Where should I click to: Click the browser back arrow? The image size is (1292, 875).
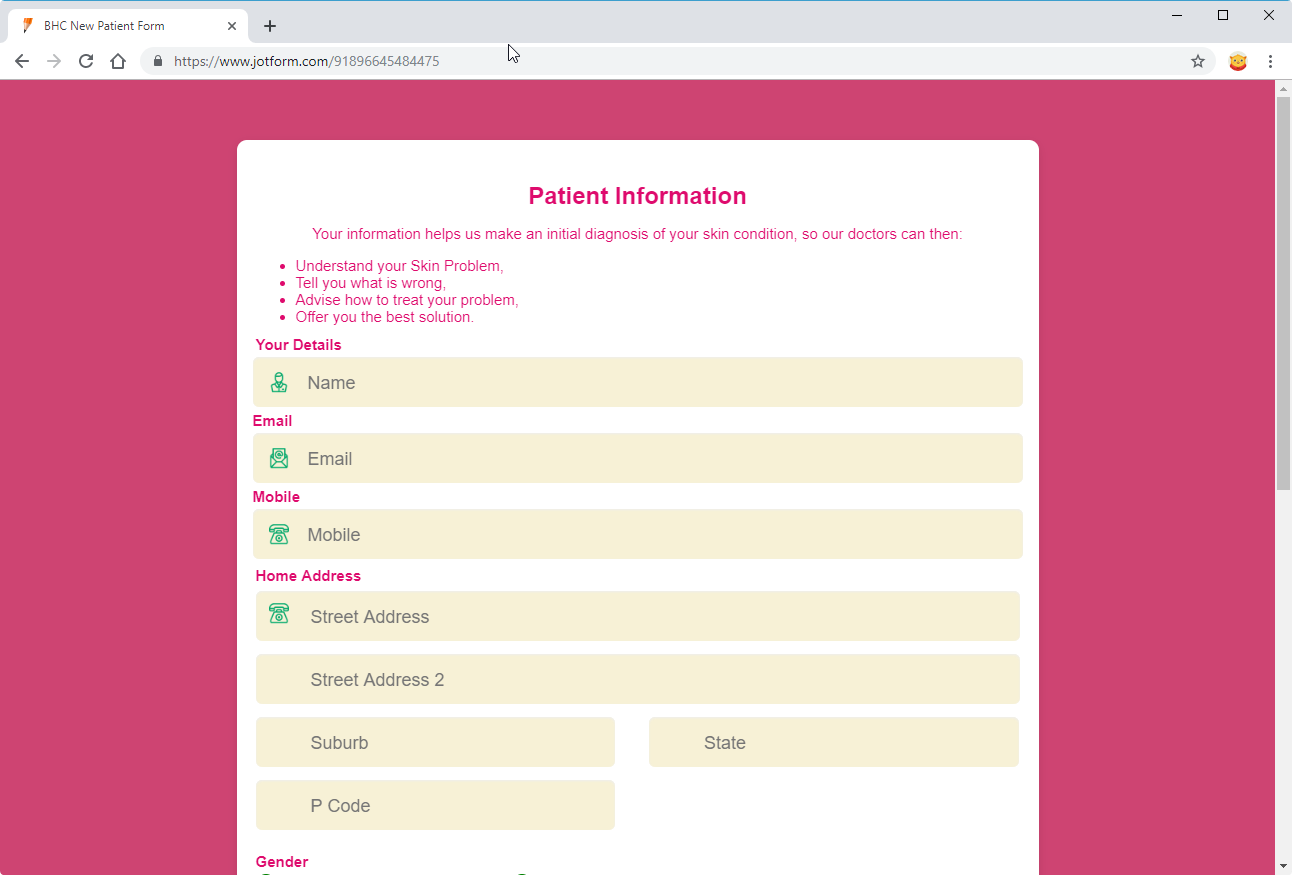click(x=22, y=61)
